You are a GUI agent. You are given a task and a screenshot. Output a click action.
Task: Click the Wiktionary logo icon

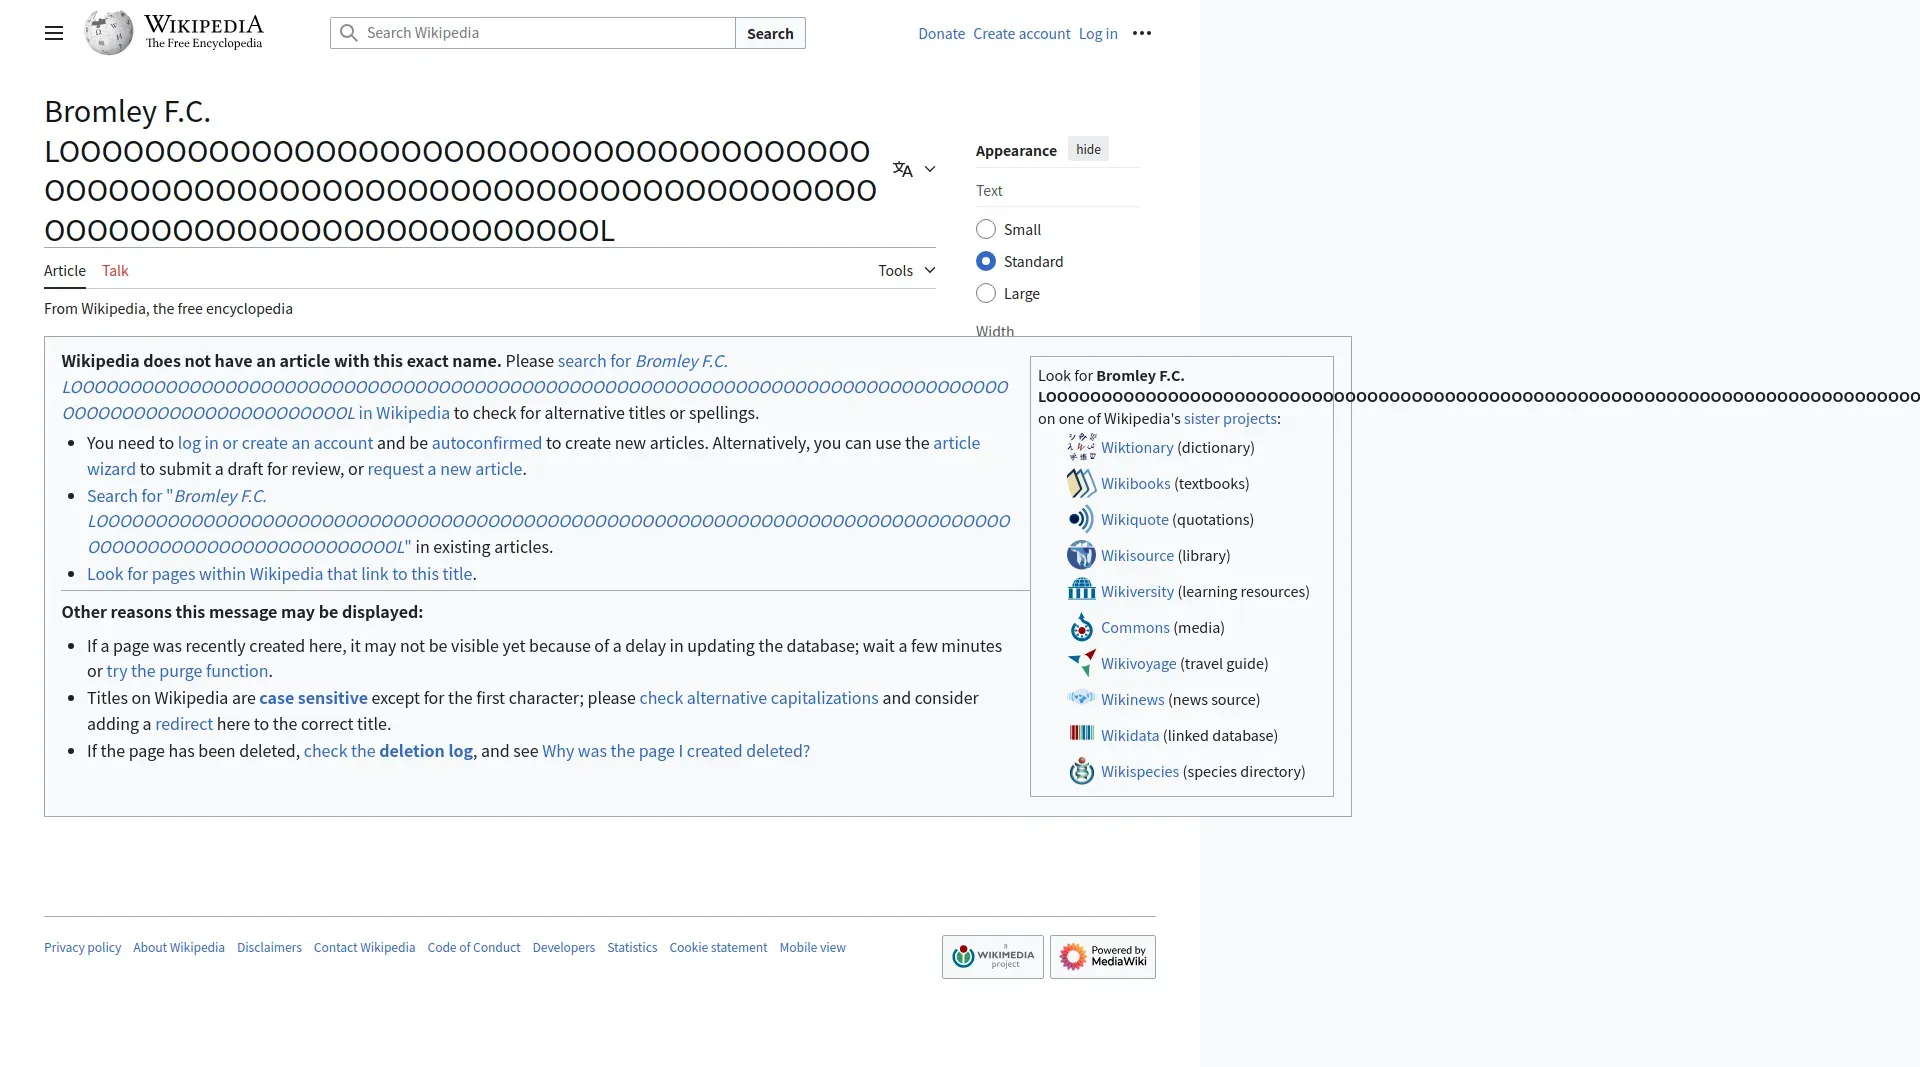(1081, 447)
